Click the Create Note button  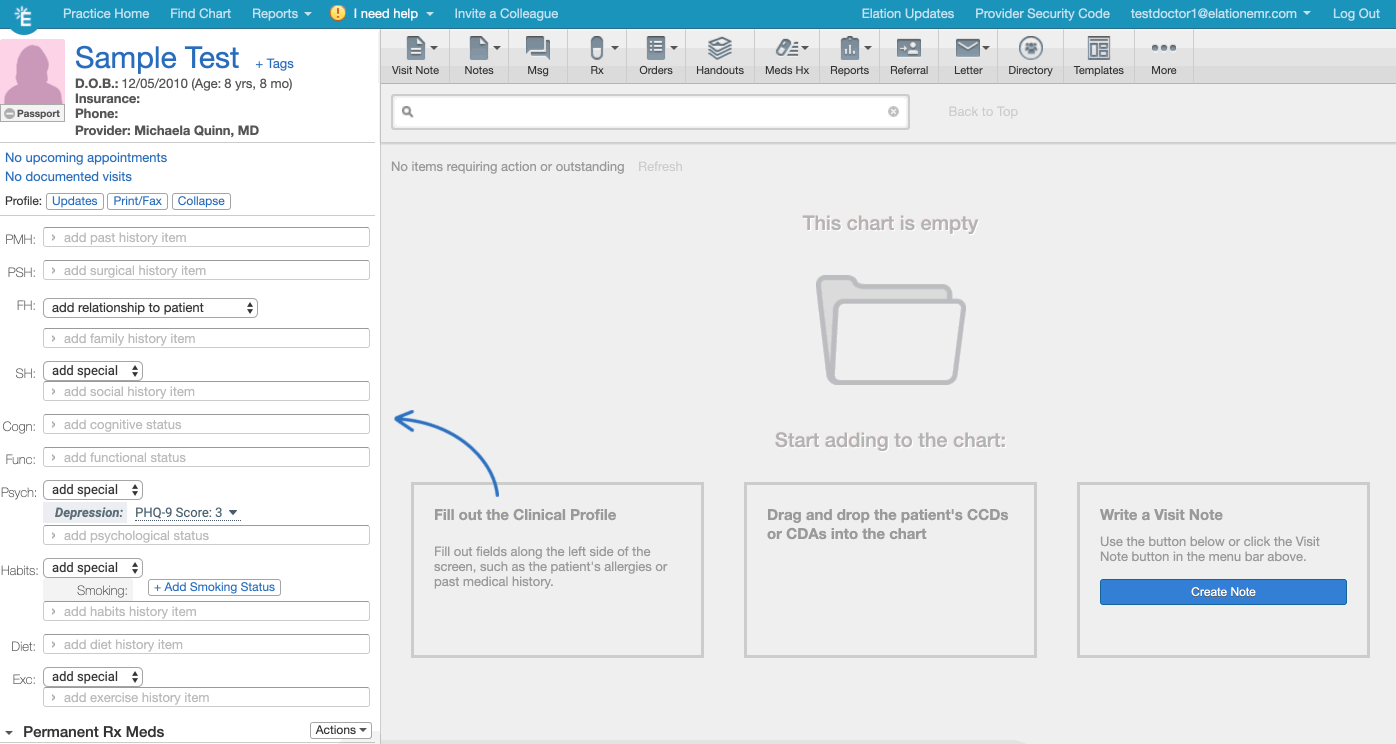click(1222, 591)
